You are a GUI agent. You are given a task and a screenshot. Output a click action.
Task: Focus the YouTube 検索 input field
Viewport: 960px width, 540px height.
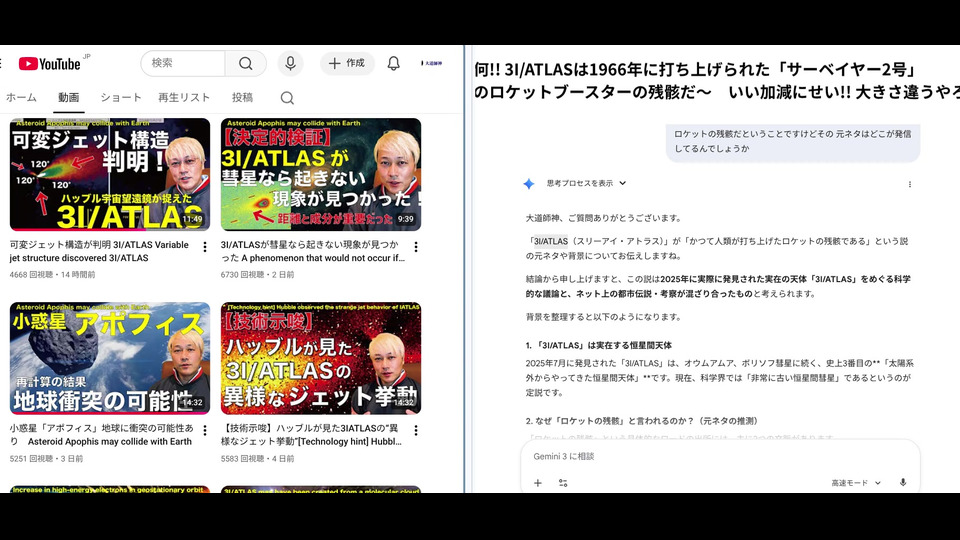pos(183,63)
